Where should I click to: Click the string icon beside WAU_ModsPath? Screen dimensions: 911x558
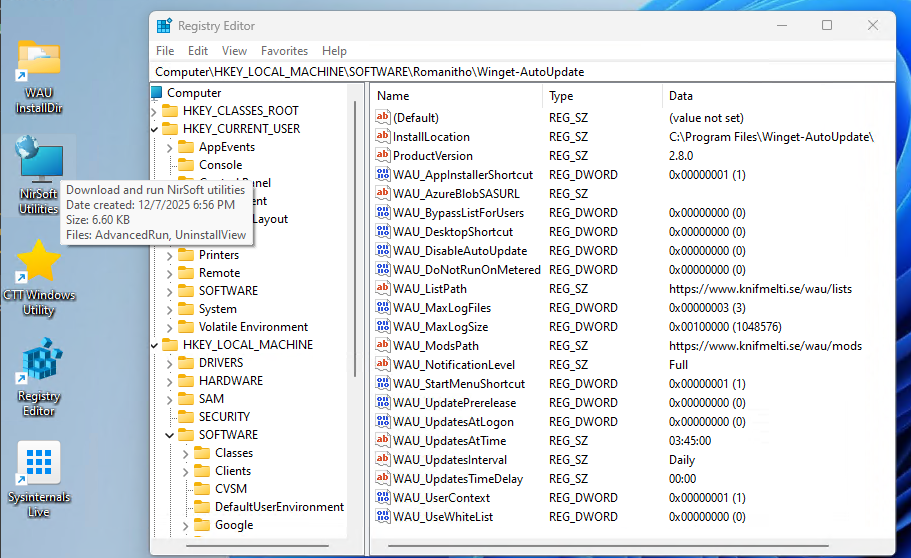click(382, 345)
